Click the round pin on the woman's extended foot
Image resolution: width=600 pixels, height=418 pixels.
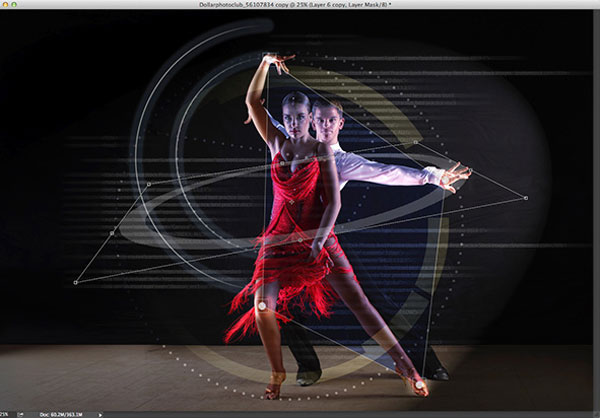pyautogui.click(x=420, y=385)
